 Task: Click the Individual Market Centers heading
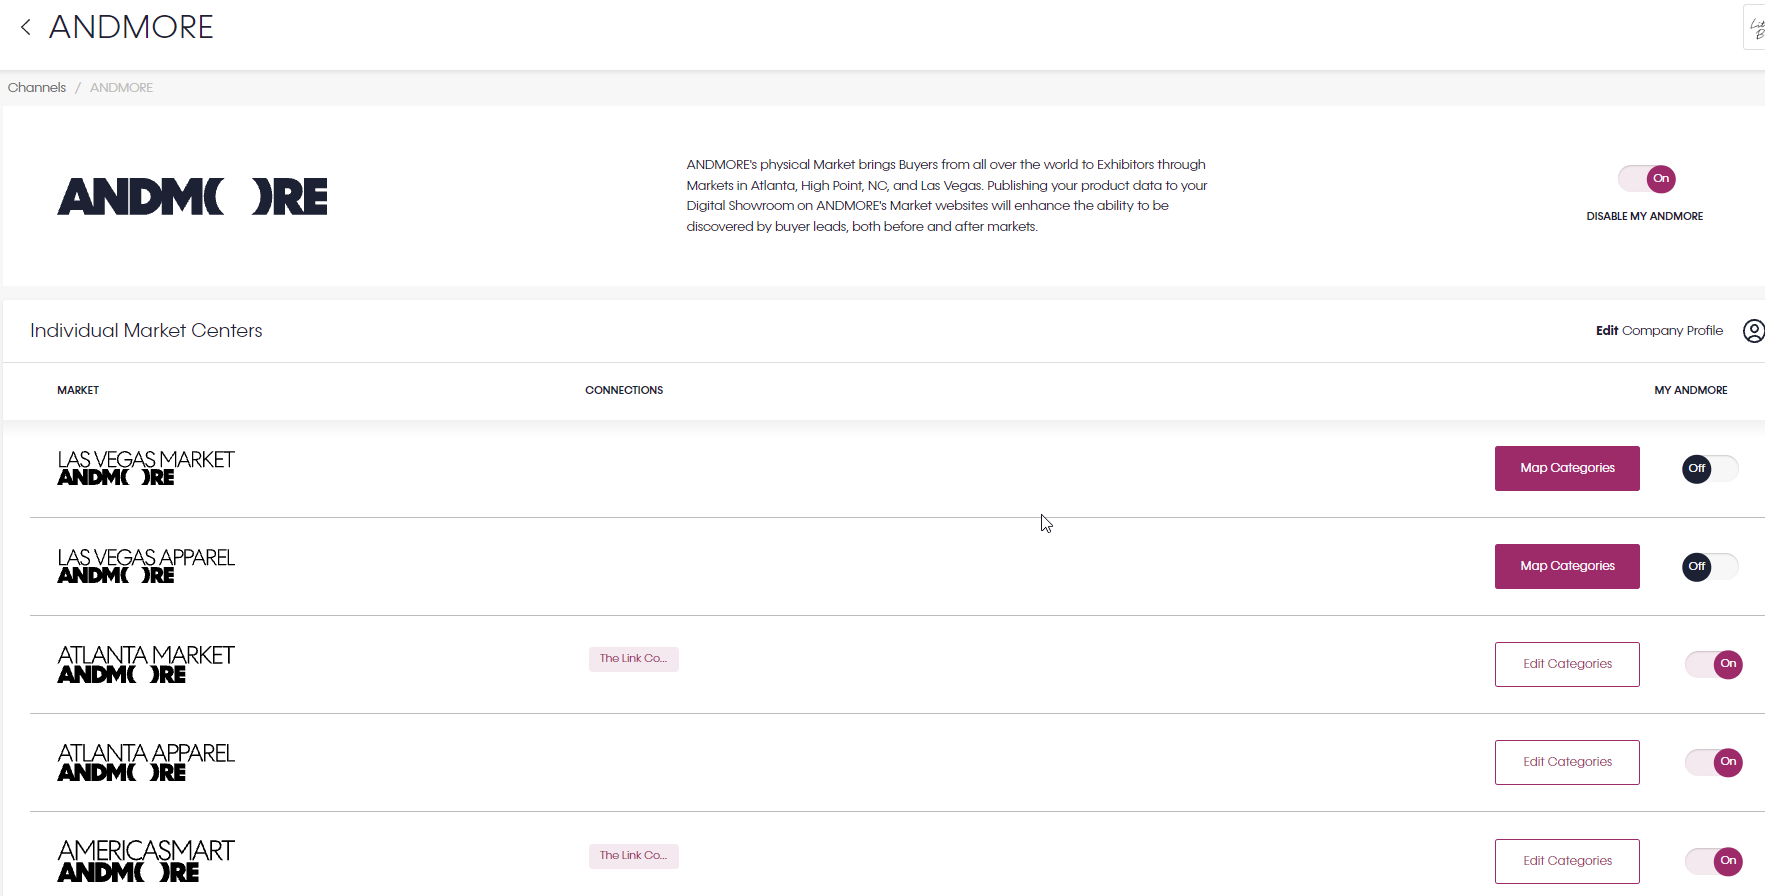pos(146,331)
